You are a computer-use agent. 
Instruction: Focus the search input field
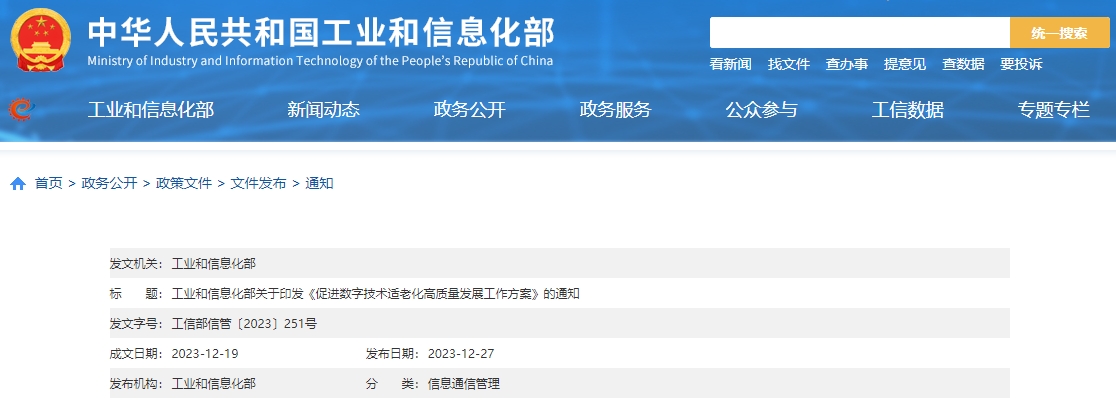pos(859,33)
